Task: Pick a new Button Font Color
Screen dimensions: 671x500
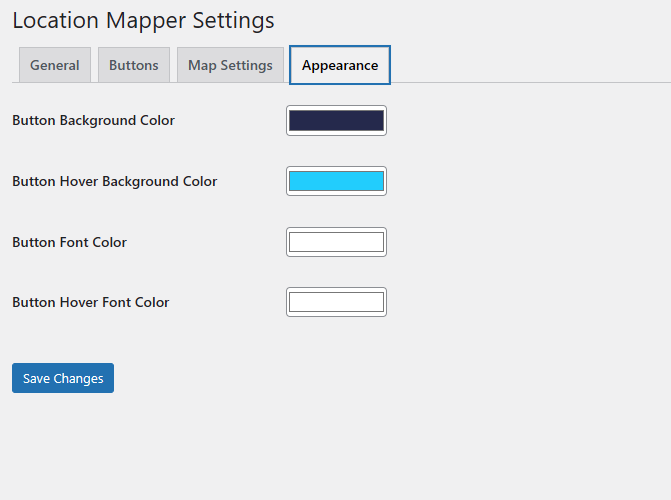Action: (336, 242)
